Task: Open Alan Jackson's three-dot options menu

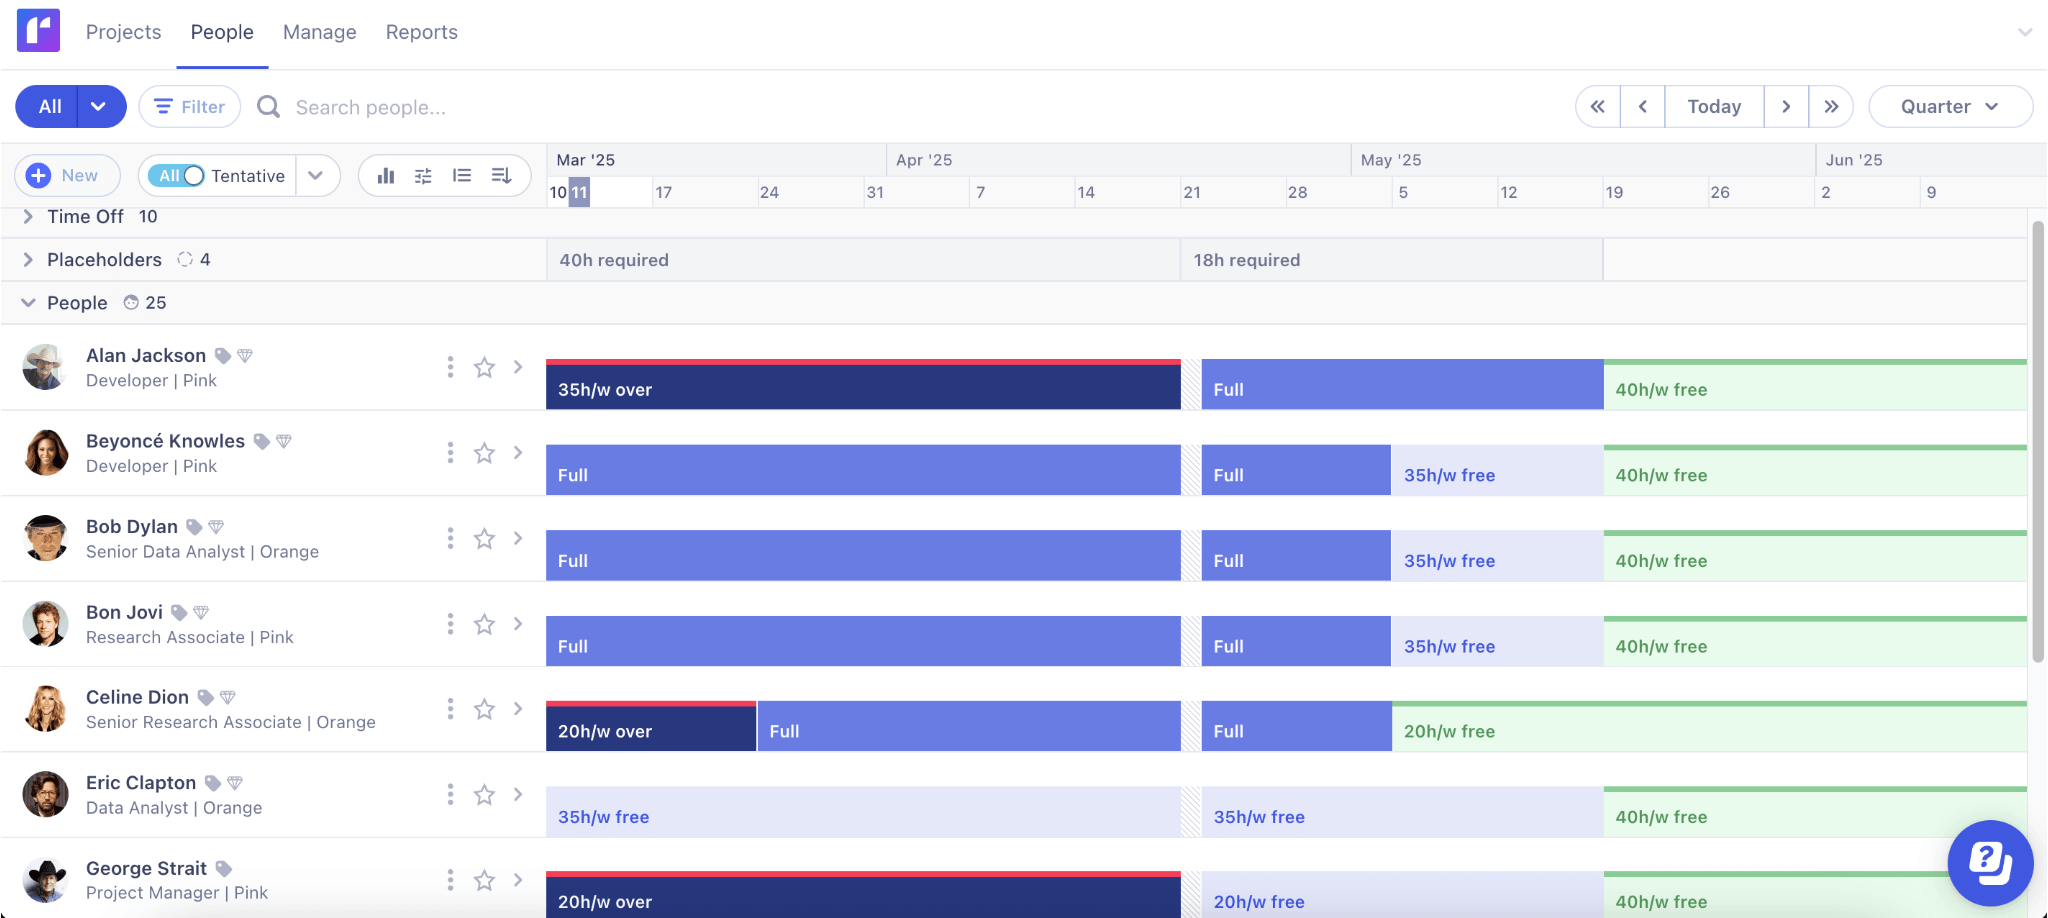Action: (x=450, y=367)
